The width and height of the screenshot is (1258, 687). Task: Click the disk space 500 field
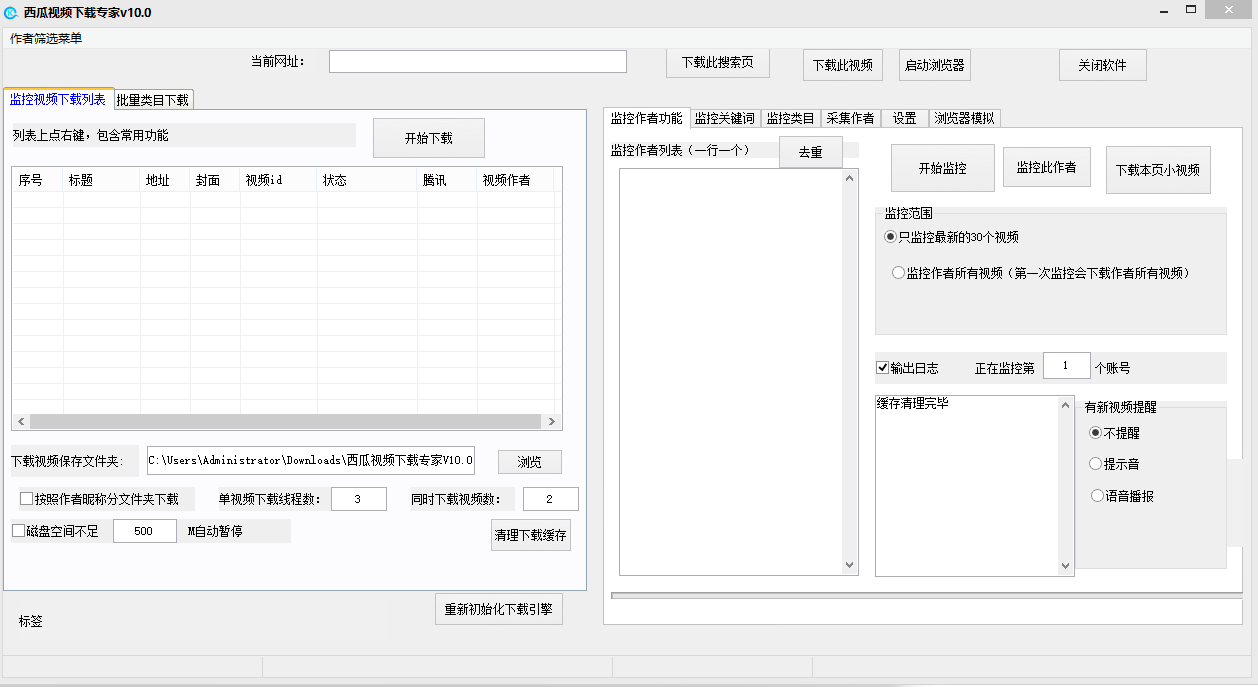click(x=145, y=531)
